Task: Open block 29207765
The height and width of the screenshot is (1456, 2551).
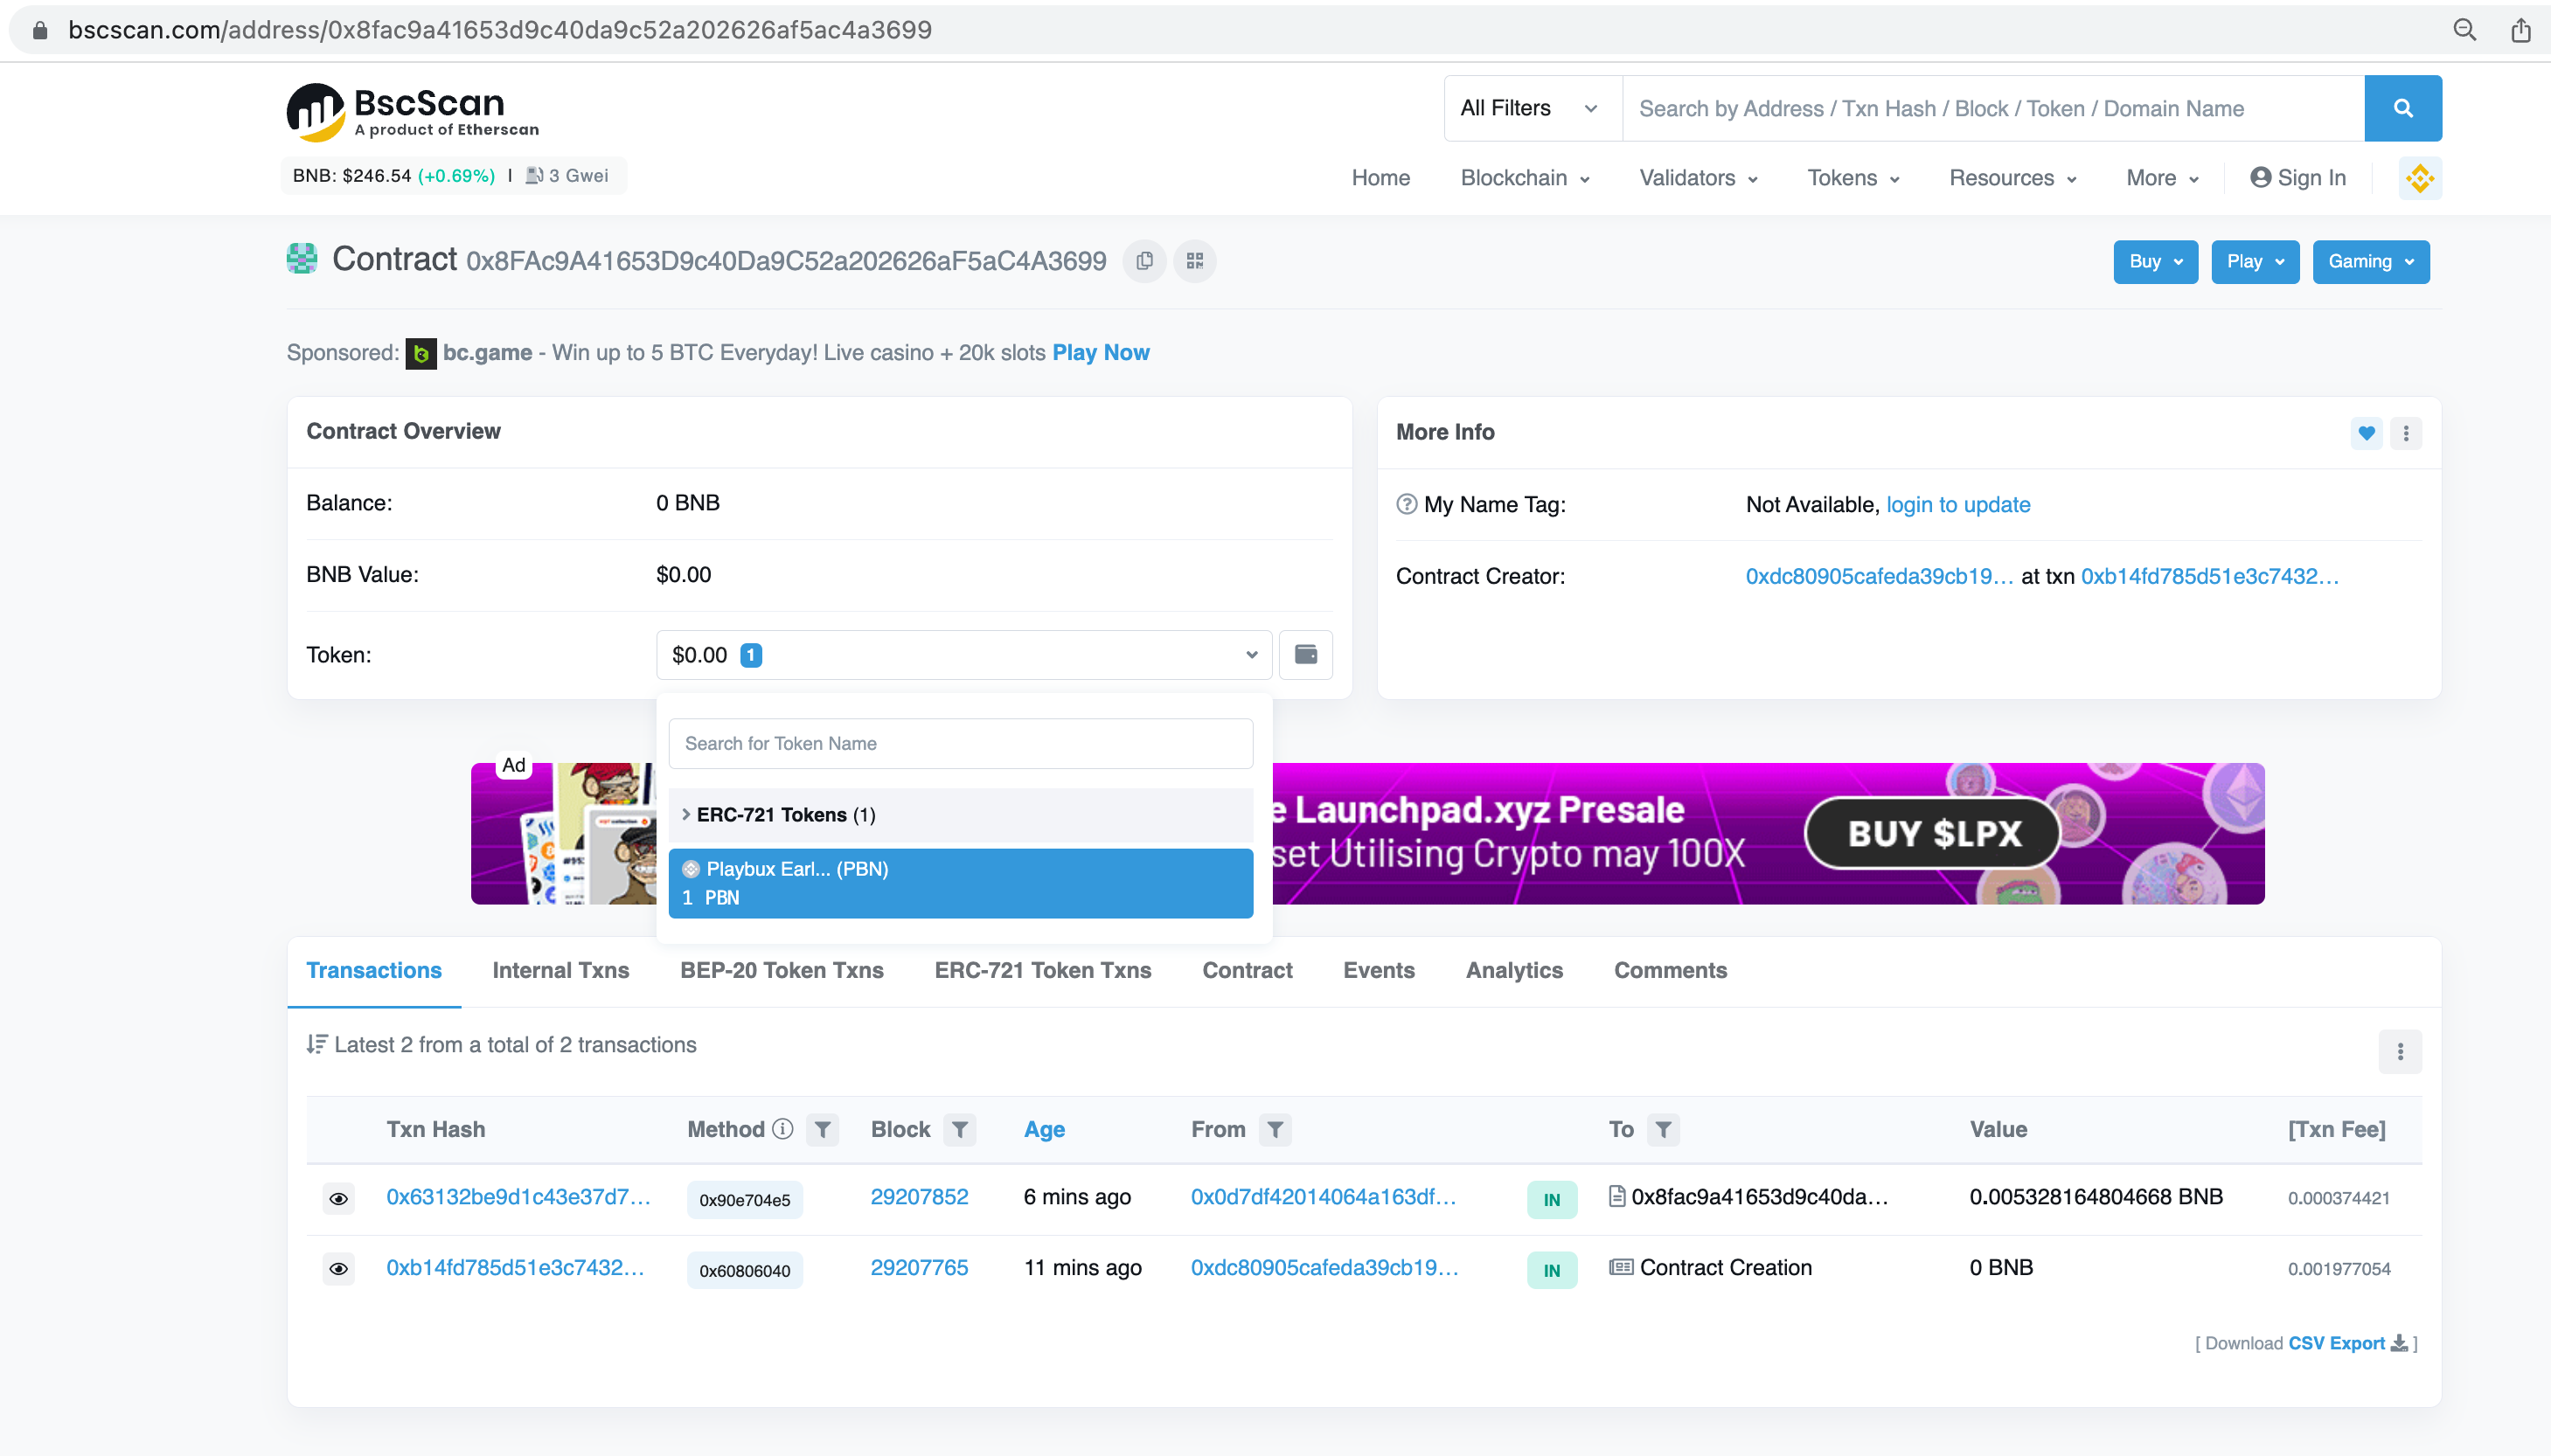Action: point(919,1268)
